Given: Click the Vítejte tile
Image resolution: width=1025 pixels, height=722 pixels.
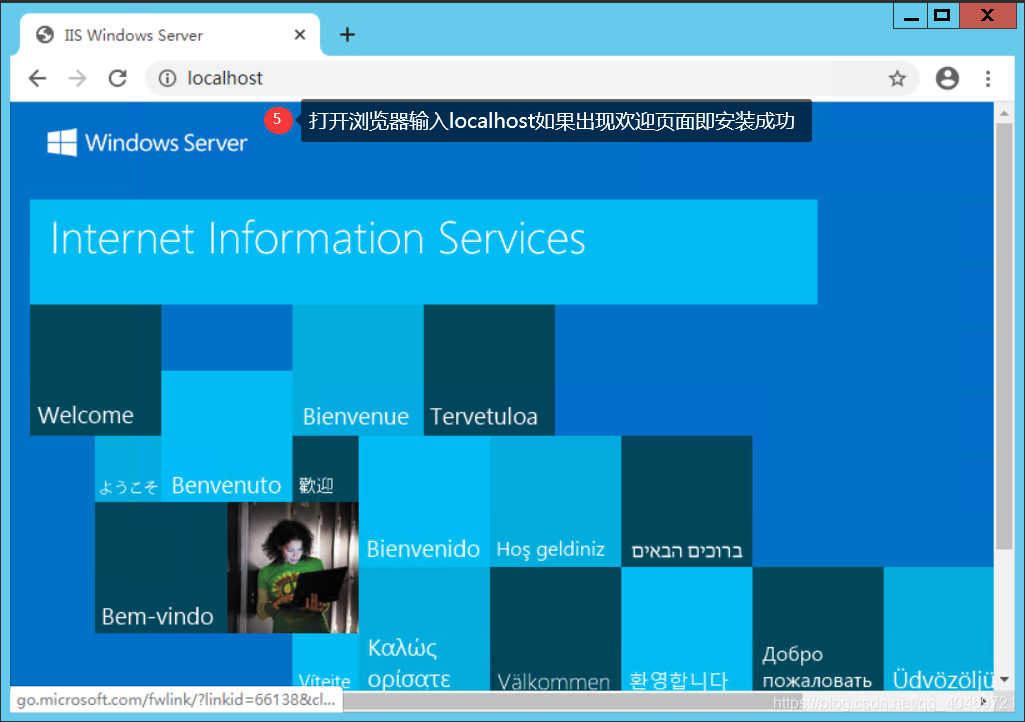Looking at the screenshot, I should click(x=326, y=662).
